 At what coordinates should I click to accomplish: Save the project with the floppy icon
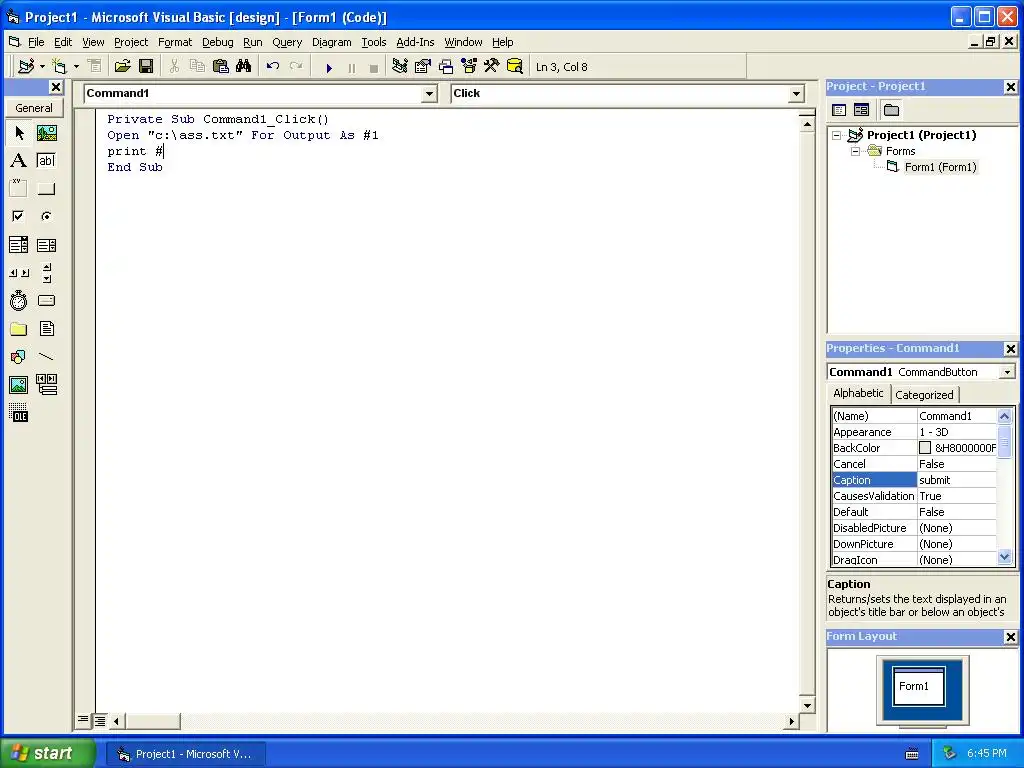(146, 67)
